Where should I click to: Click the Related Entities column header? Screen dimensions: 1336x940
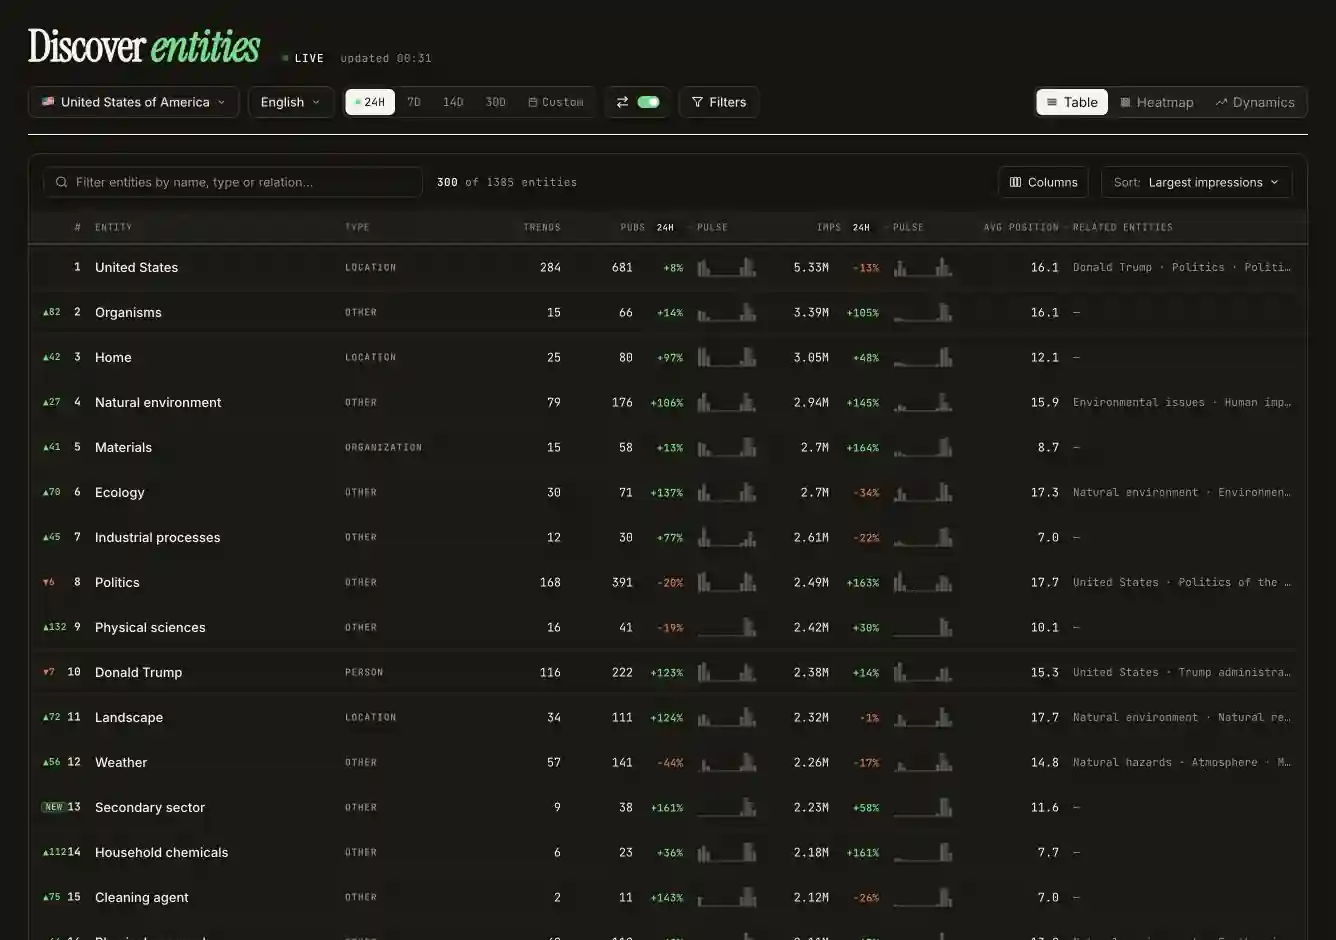(x=1123, y=227)
